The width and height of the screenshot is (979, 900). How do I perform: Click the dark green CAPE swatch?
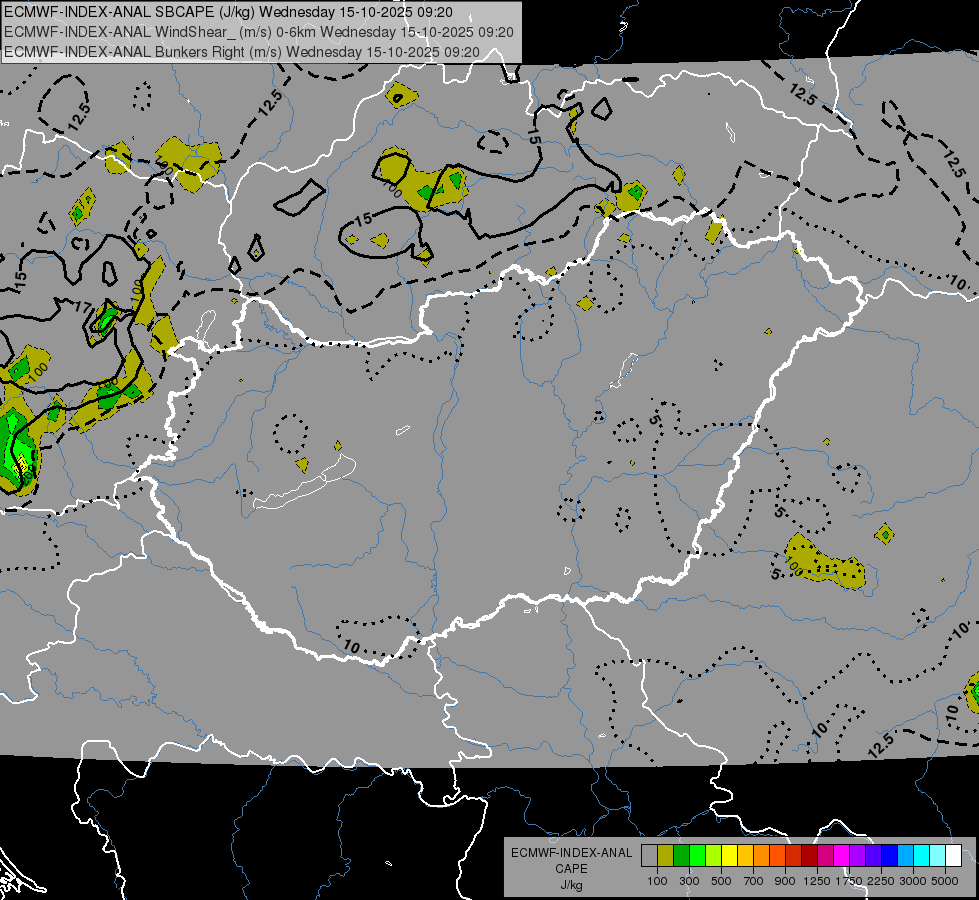coord(681,856)
